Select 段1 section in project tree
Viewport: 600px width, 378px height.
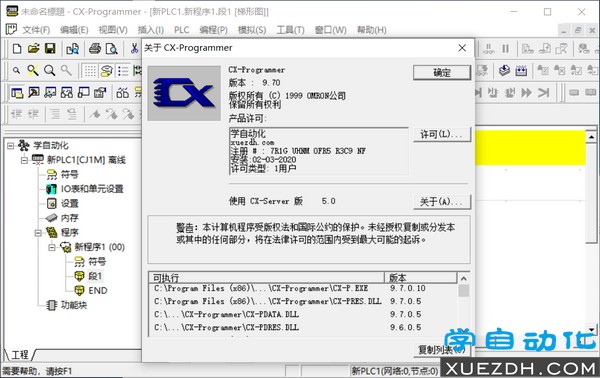point(95,276)
